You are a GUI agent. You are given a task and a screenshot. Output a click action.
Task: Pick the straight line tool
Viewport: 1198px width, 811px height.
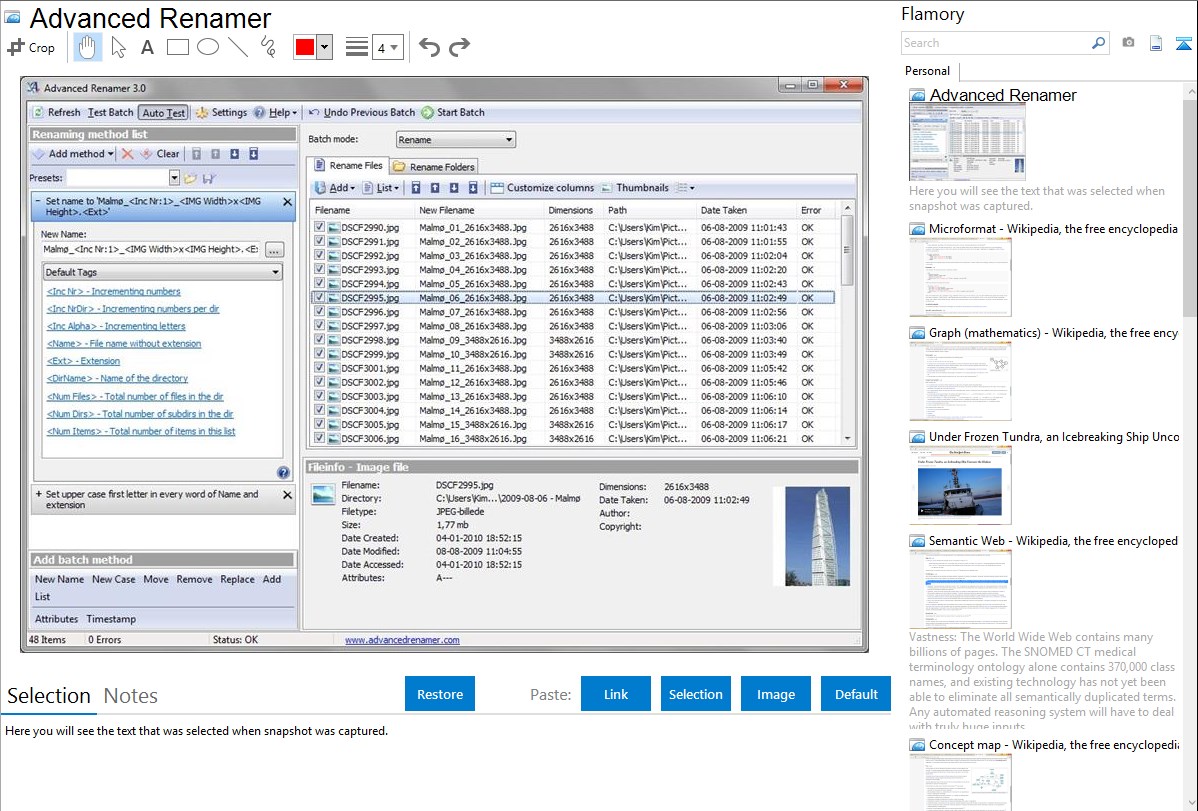238,47
